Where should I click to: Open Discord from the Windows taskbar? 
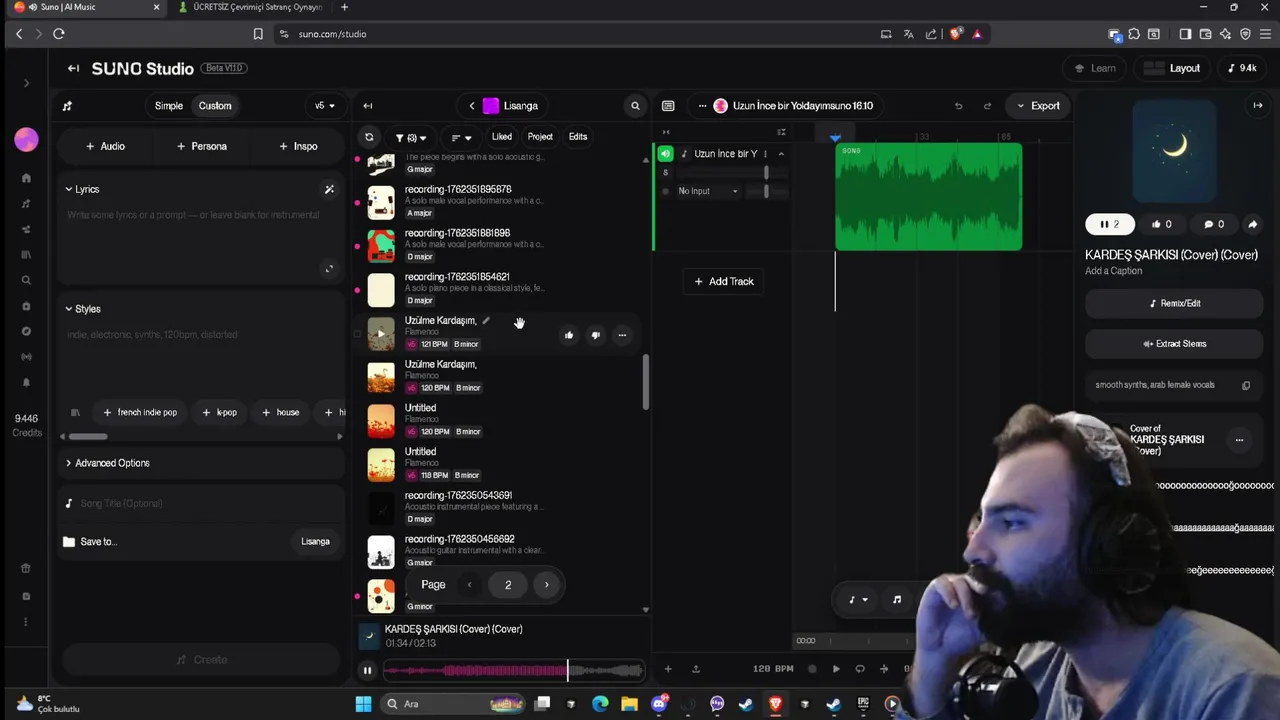coord(659,704)
